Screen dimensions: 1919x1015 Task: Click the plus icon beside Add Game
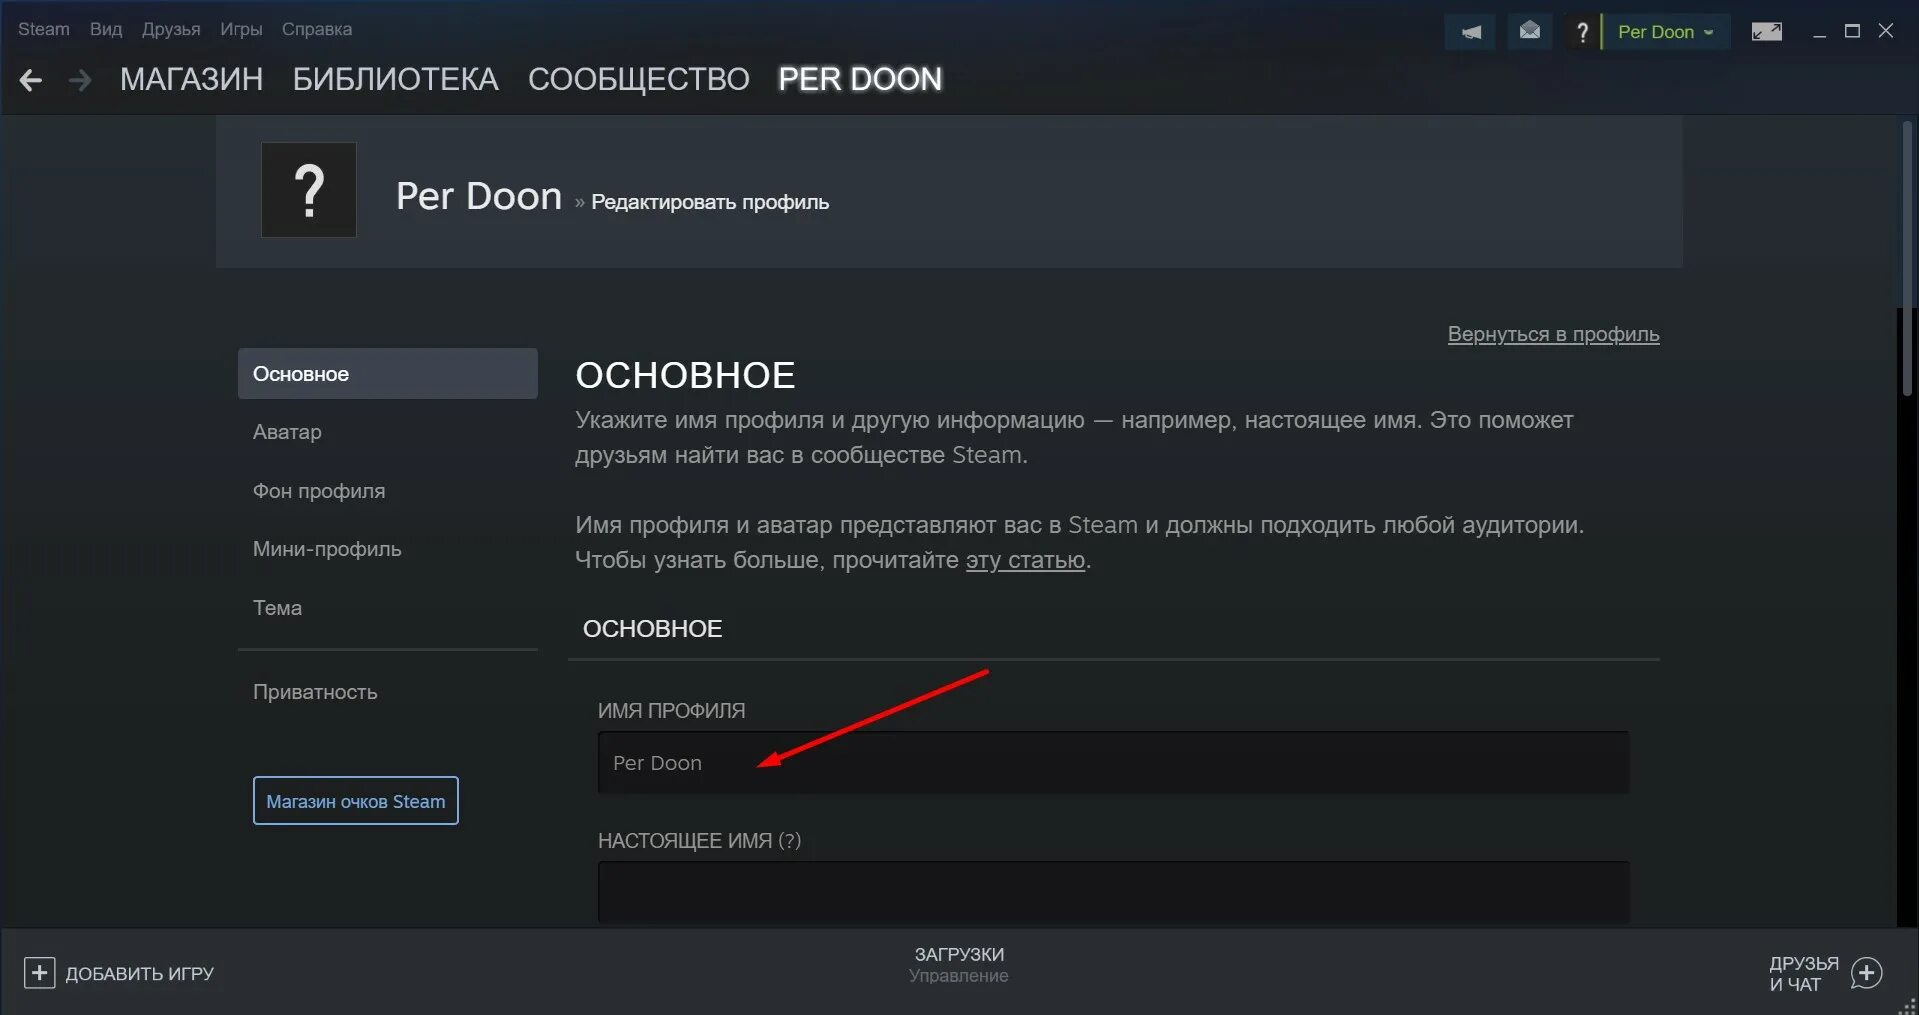click(x=39, y=973)
